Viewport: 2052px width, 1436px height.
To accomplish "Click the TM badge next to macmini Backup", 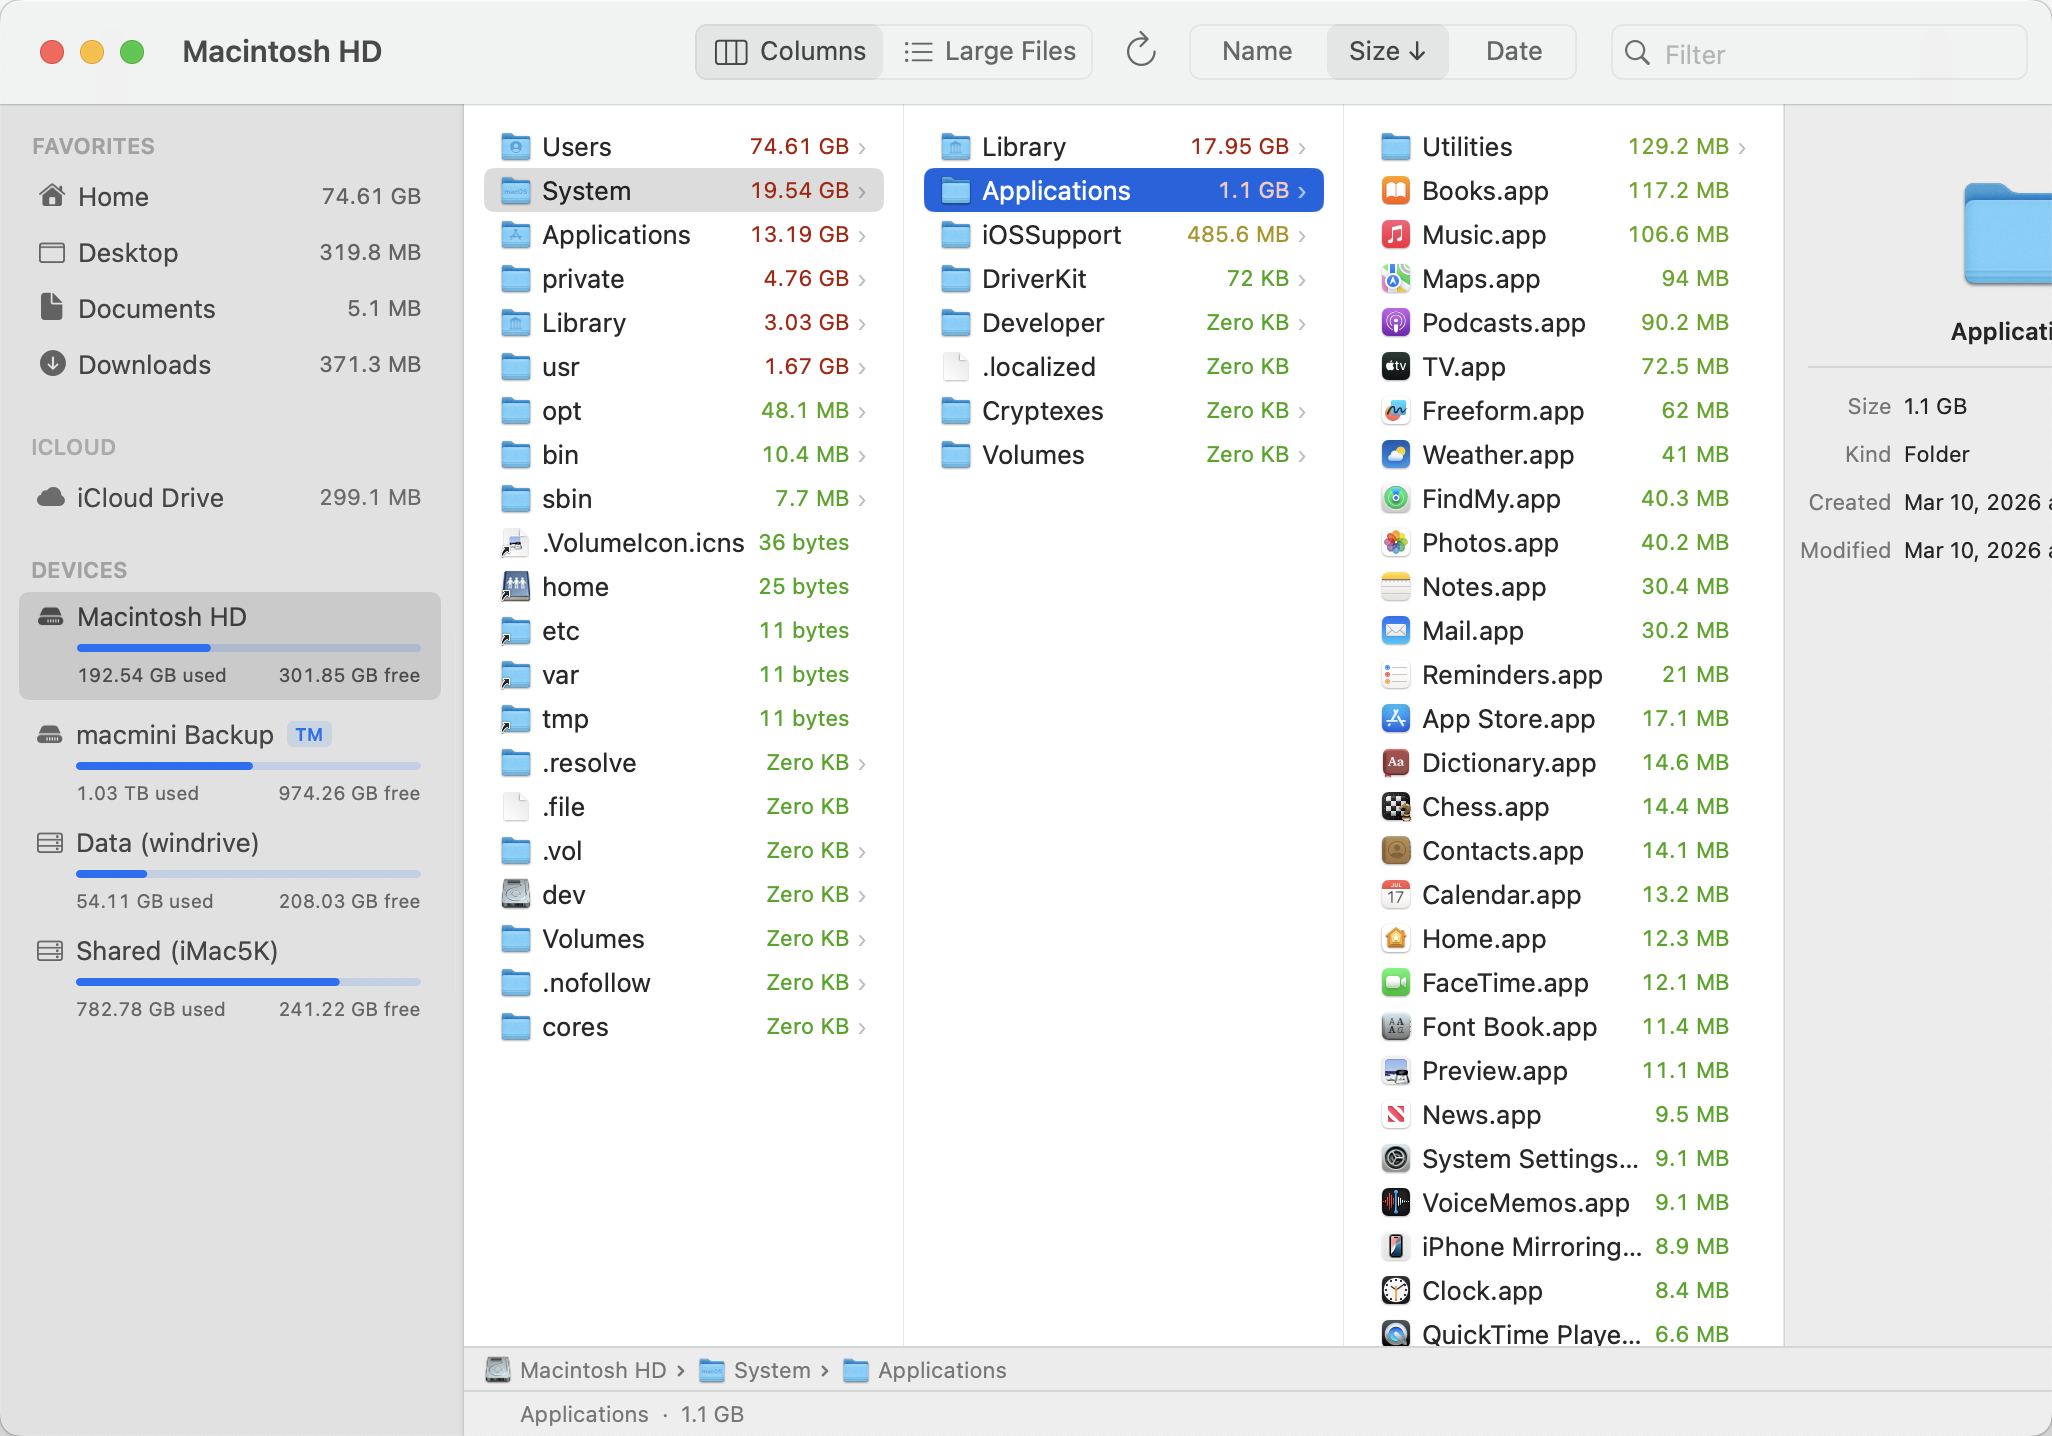I will point(309,735).
